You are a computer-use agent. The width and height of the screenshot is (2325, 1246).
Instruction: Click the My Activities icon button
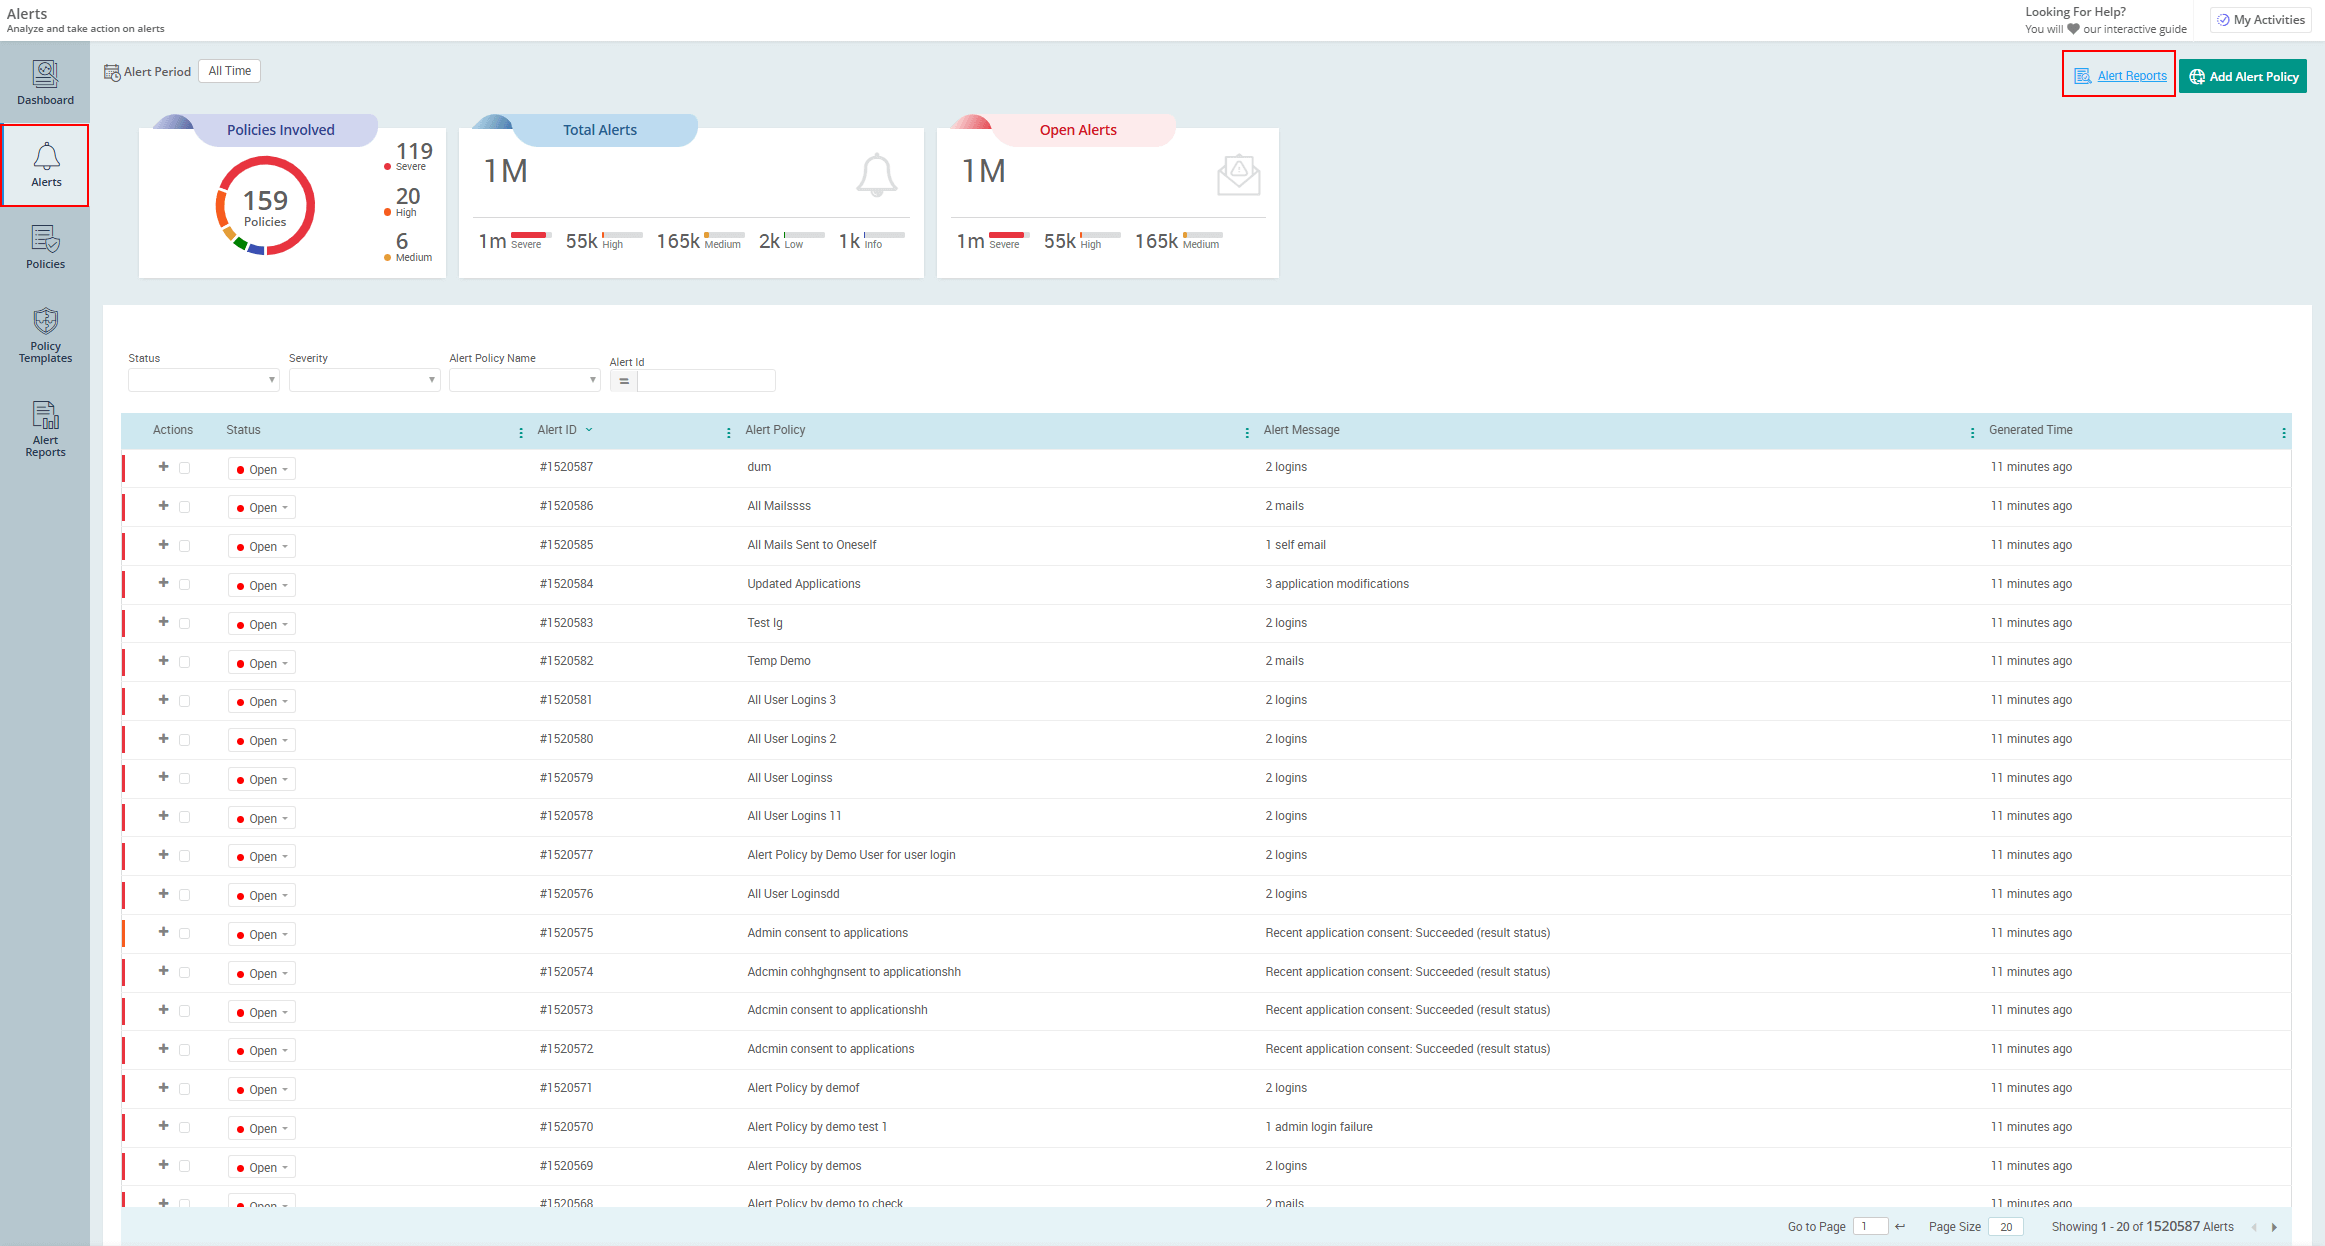coord(2260,20)
